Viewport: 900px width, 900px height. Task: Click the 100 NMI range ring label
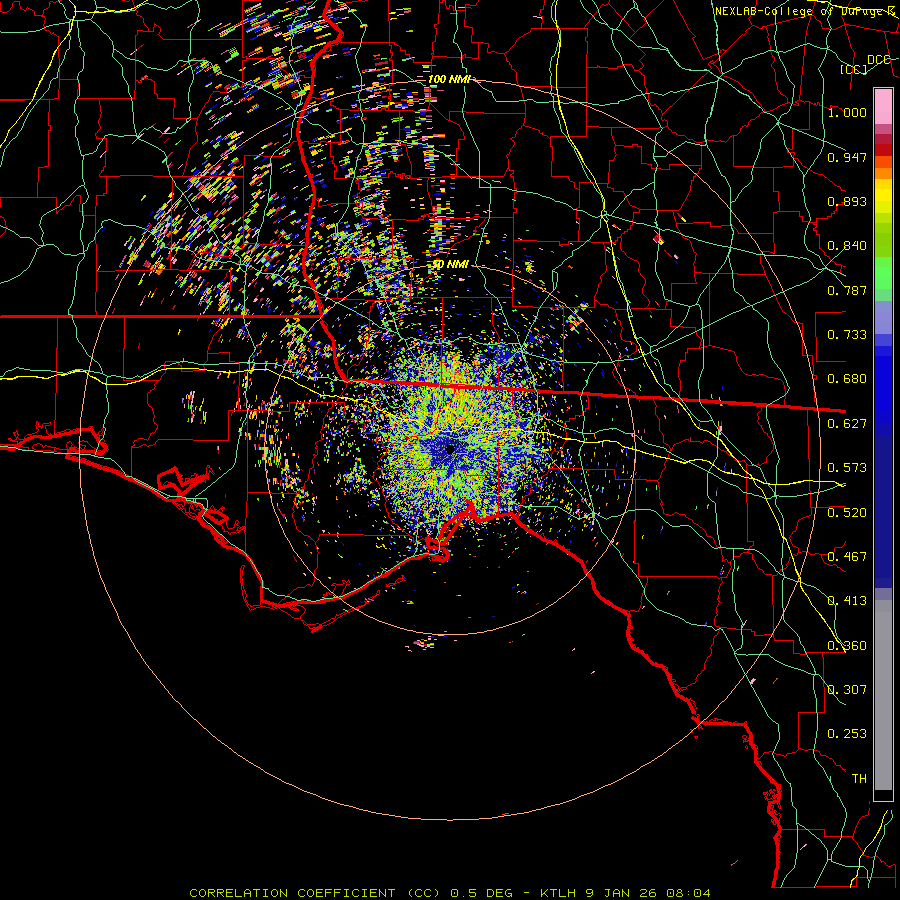(449, 79)
